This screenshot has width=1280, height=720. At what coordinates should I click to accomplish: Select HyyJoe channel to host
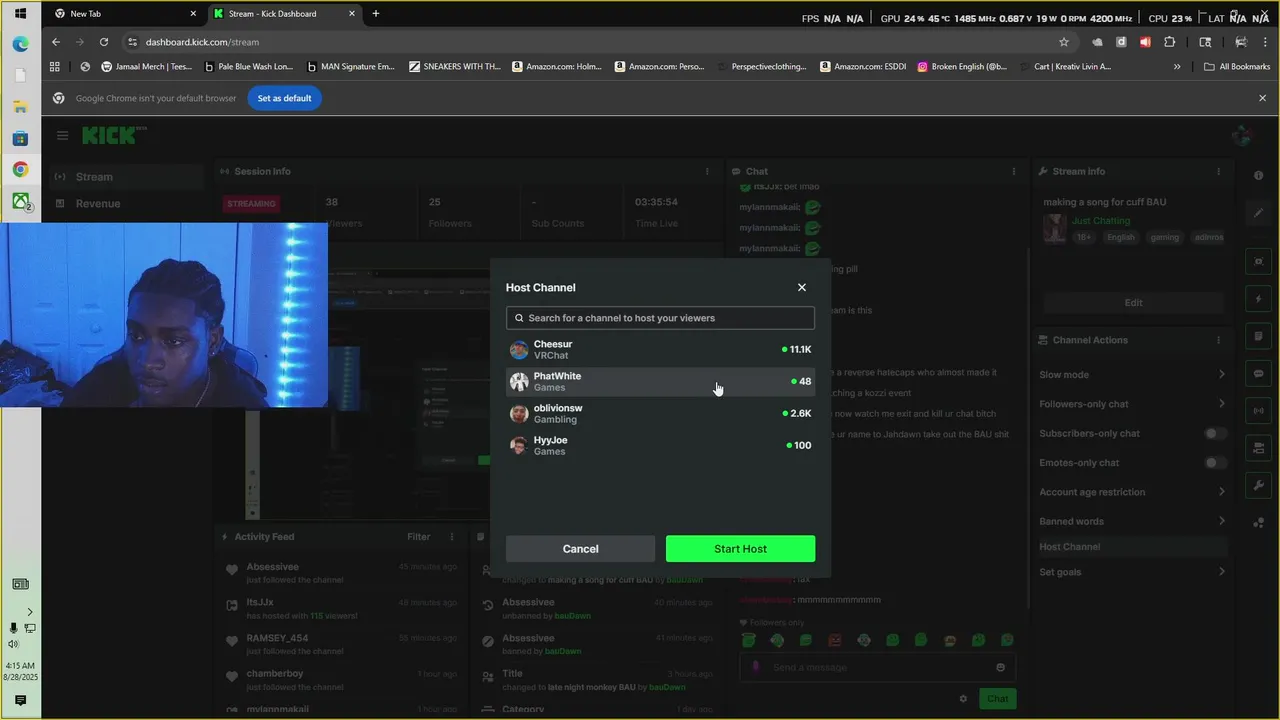pos(660,446)
